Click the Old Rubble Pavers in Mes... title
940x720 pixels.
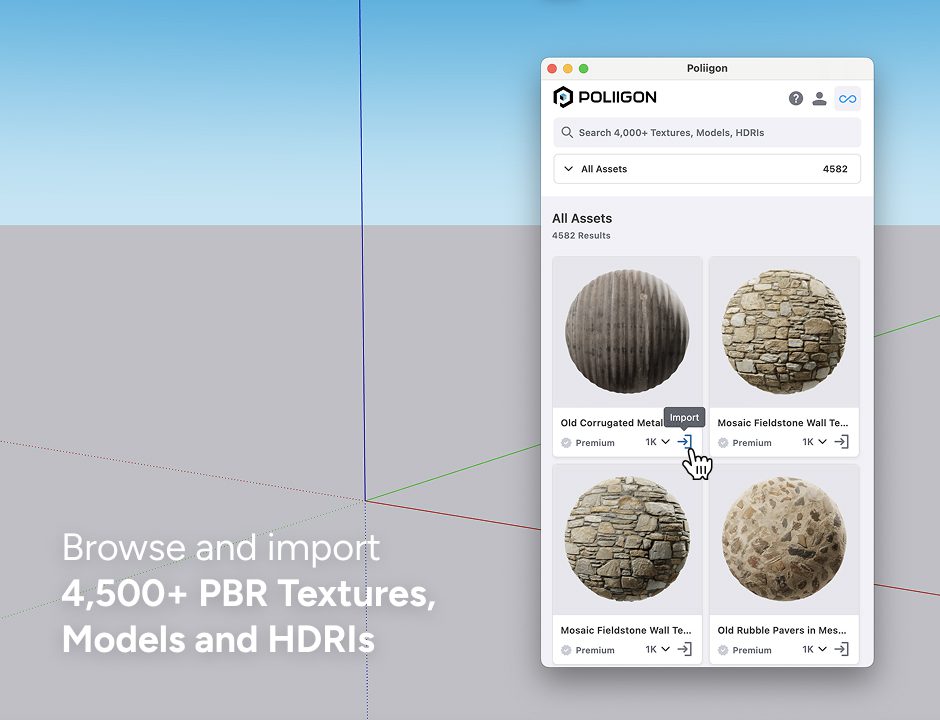782,630
